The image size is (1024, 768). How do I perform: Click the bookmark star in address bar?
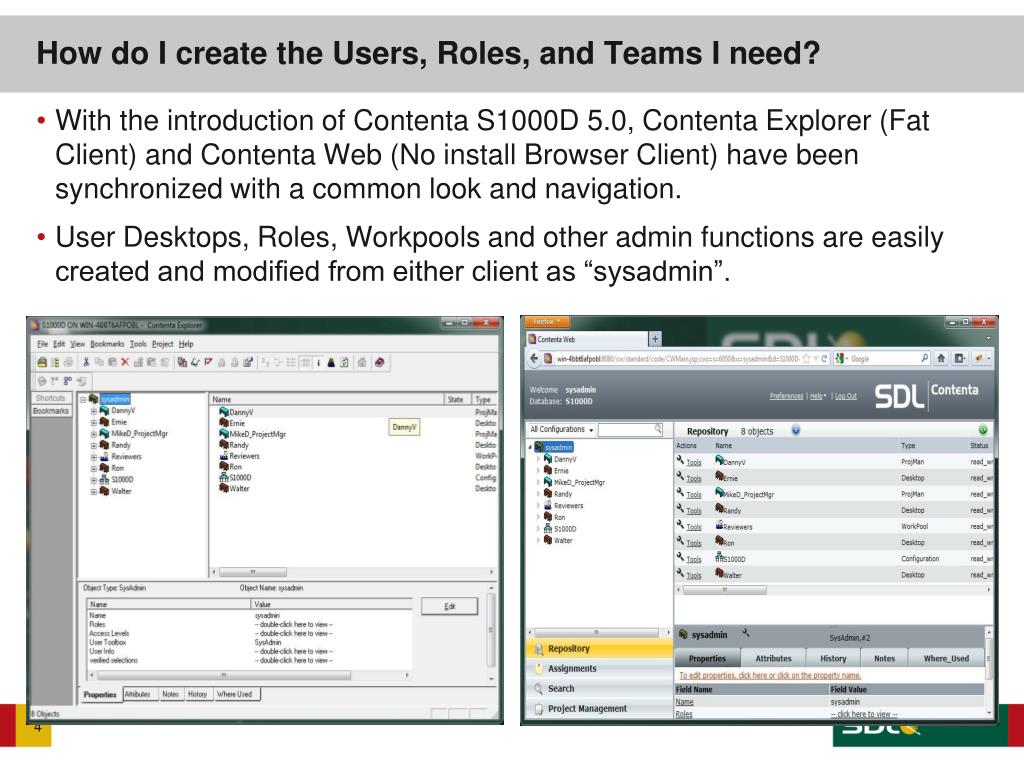pos(807,359)
